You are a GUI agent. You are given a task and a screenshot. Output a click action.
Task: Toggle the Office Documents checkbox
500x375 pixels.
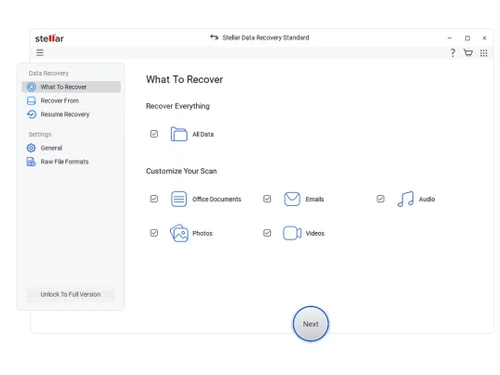pos(154,199)
